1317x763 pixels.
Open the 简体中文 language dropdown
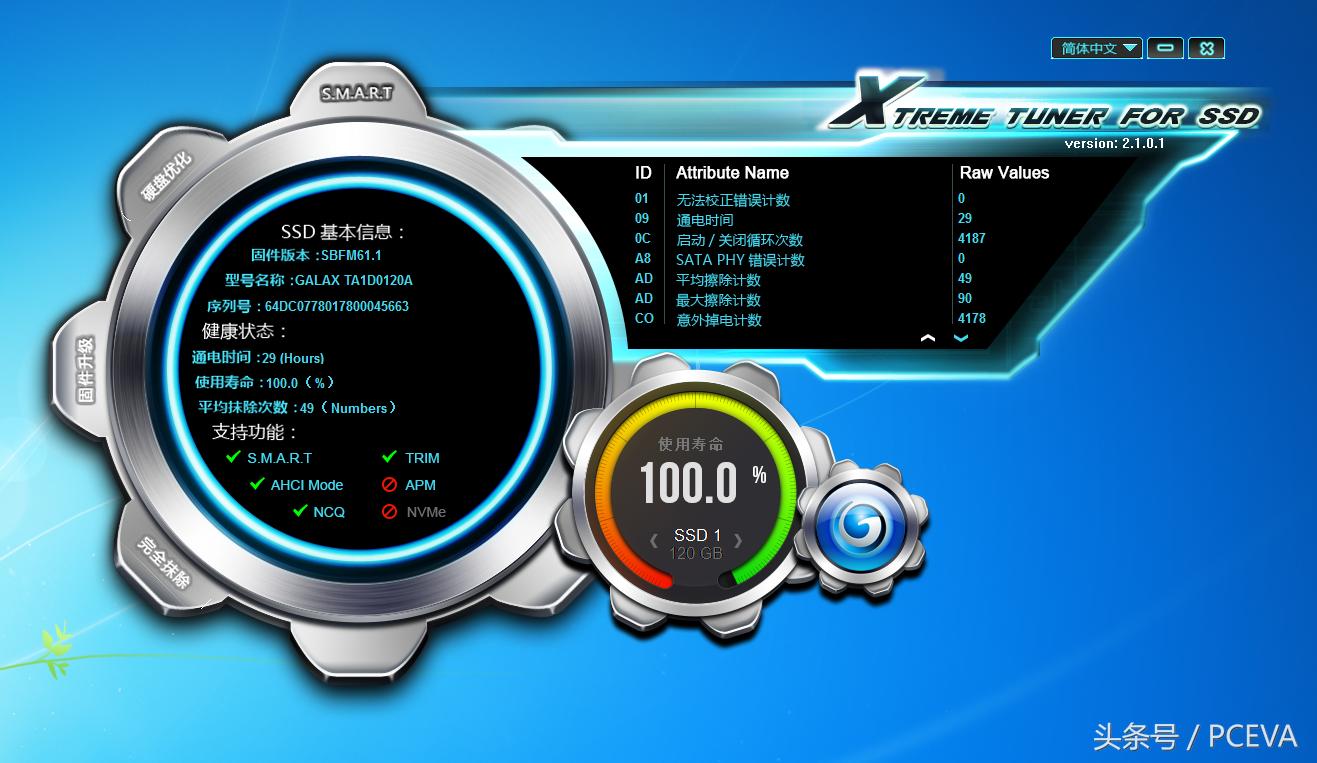(x=1095, y=47)
